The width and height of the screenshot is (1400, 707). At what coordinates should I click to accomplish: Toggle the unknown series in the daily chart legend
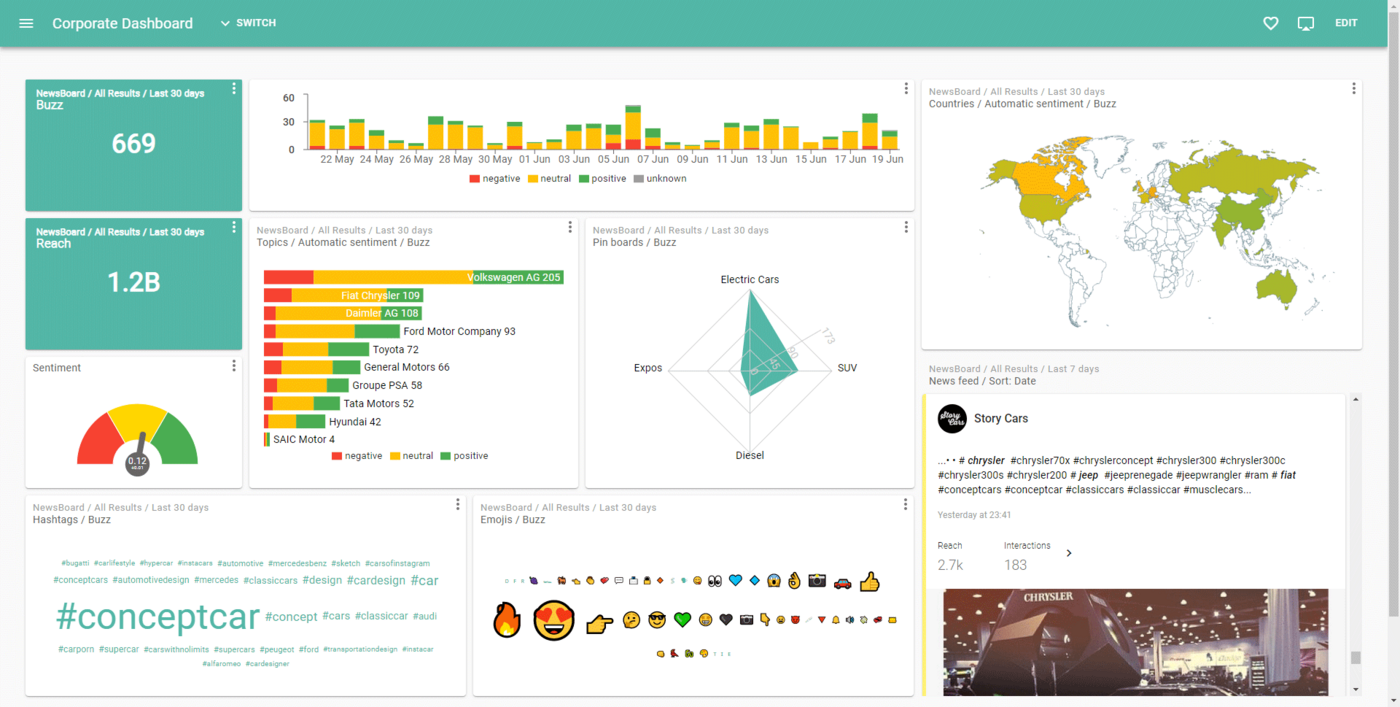coord(660,179)
